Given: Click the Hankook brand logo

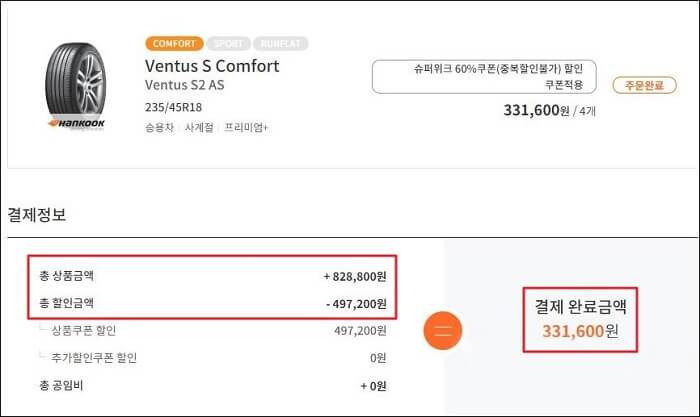Looking at the screenshot, I should click(77, 126).
